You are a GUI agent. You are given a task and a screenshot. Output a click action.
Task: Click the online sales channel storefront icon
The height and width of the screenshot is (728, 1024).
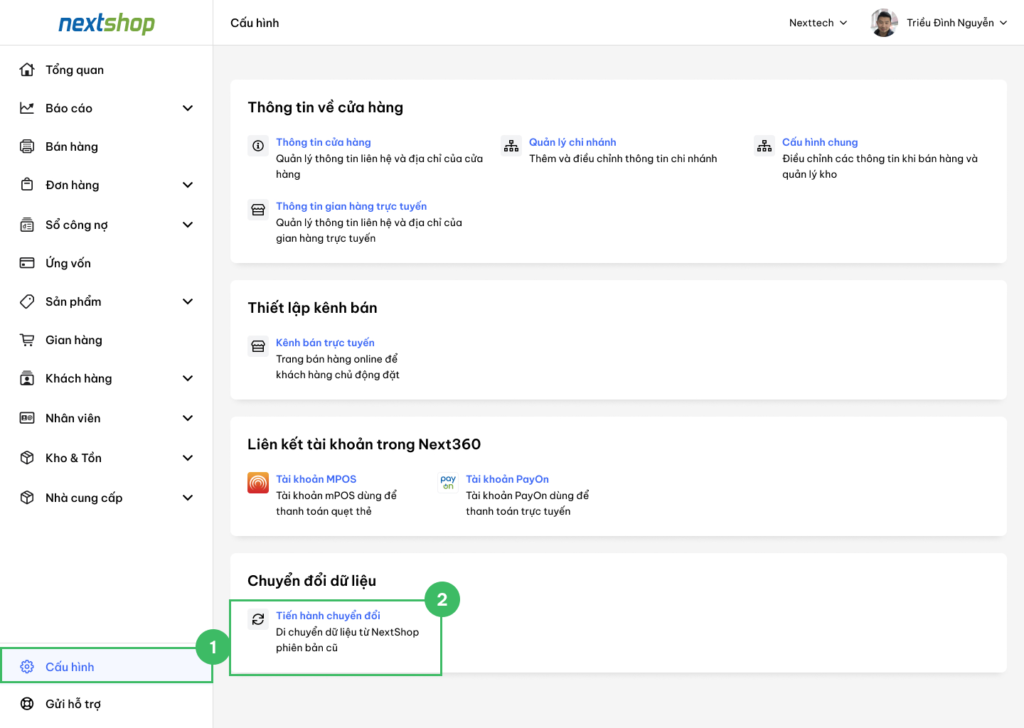tap(258, 346)
